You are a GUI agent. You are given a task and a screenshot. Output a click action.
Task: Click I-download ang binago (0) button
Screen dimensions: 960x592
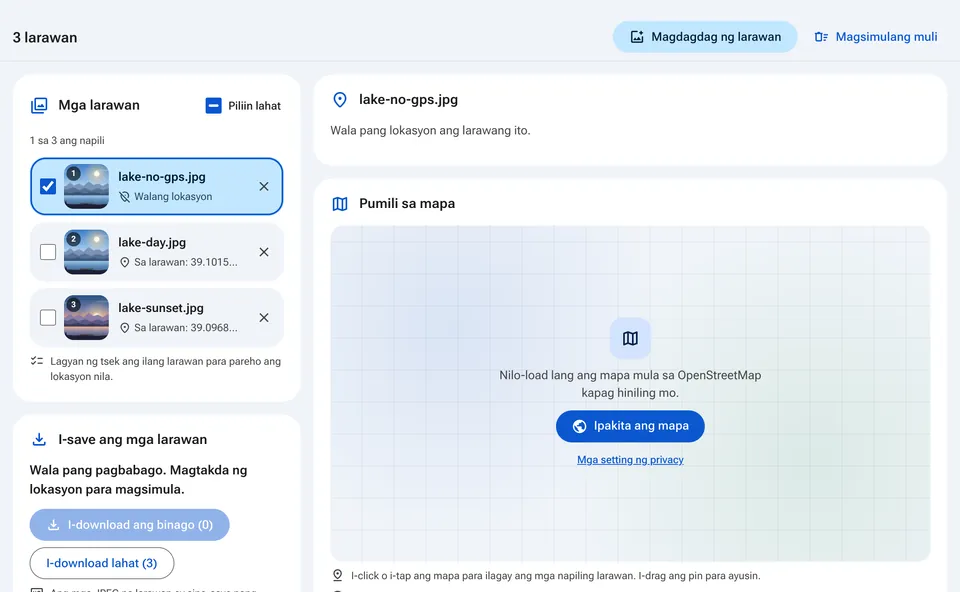(129, 525)
